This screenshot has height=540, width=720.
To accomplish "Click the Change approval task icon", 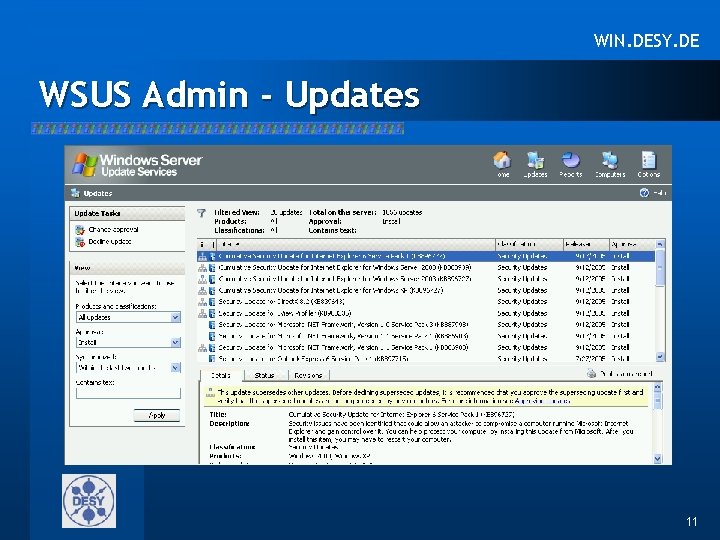I will [x=80, y=230].
